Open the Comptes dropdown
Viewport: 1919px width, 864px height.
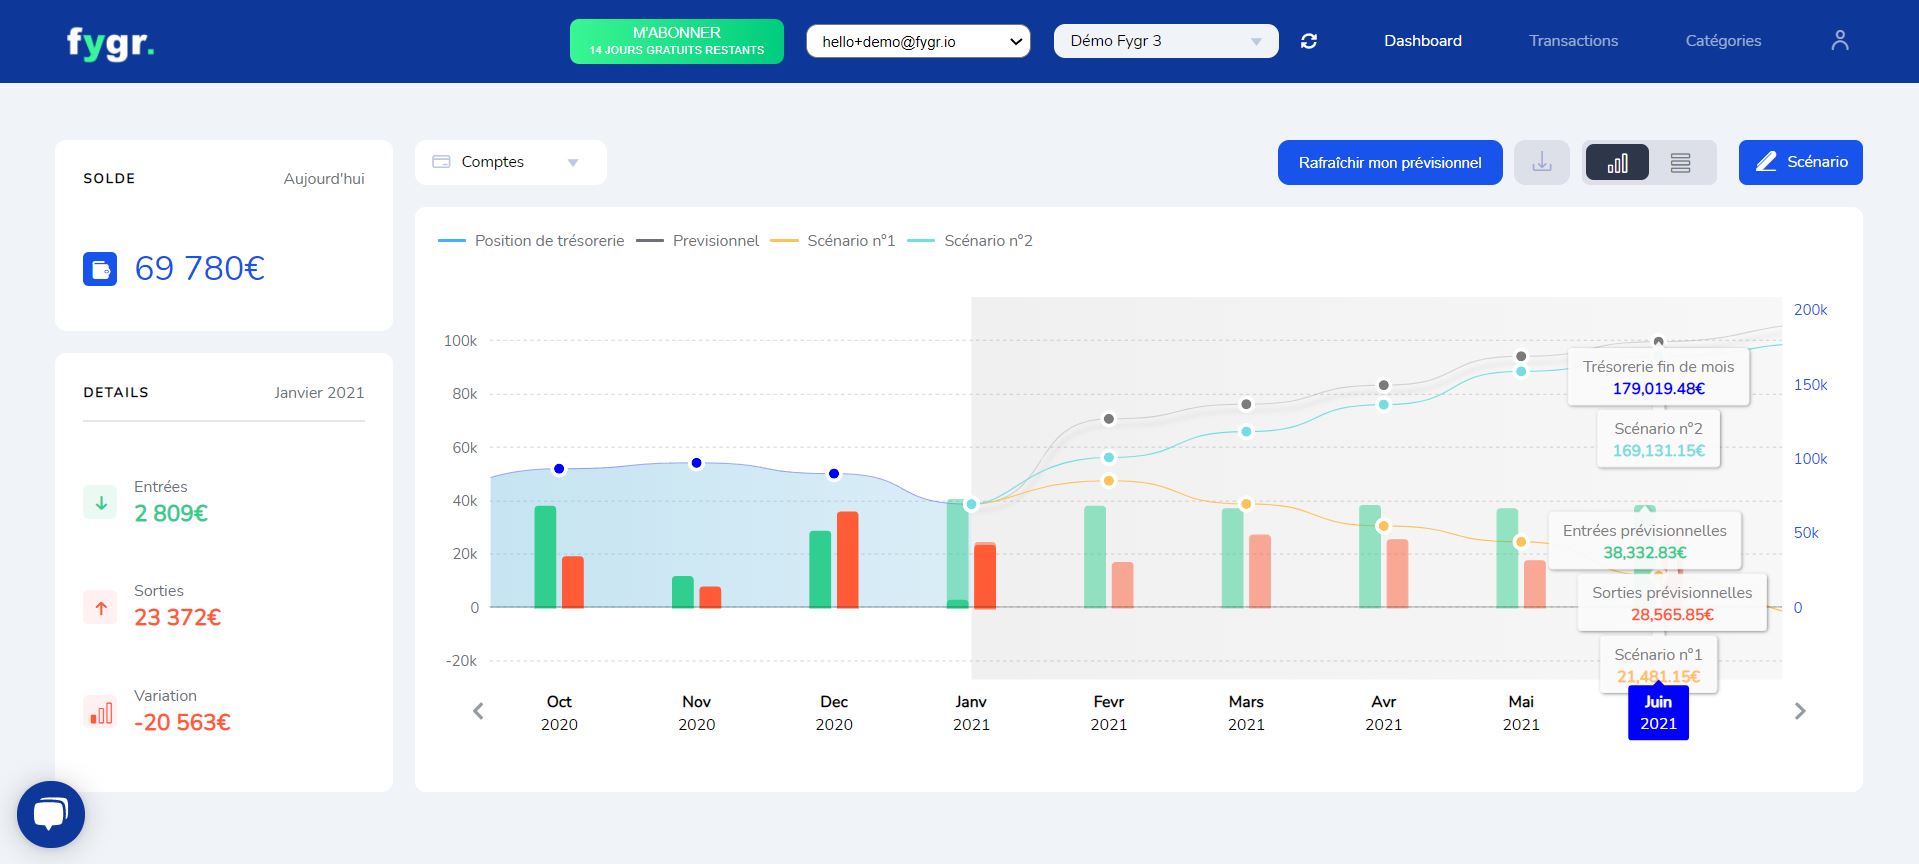point(511,162)
